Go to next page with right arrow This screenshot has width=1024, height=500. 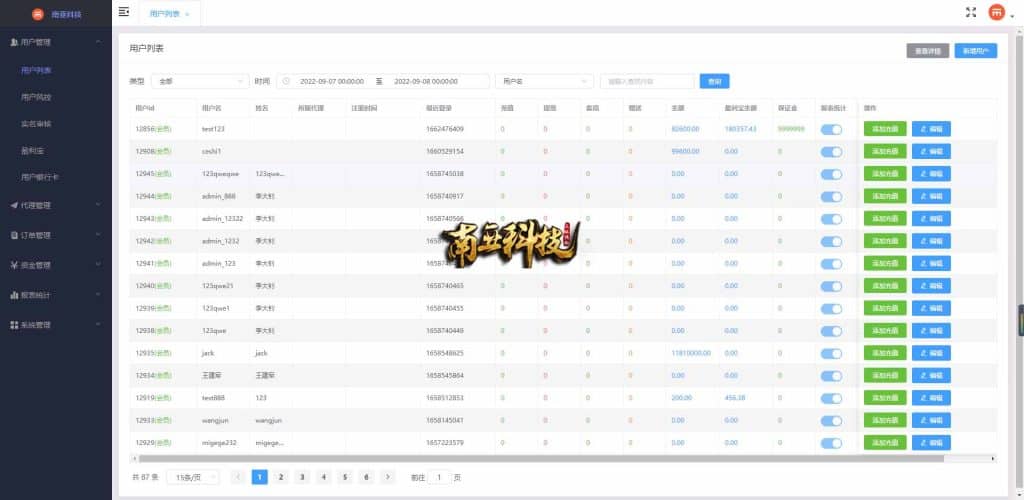[x=388, y=477]
